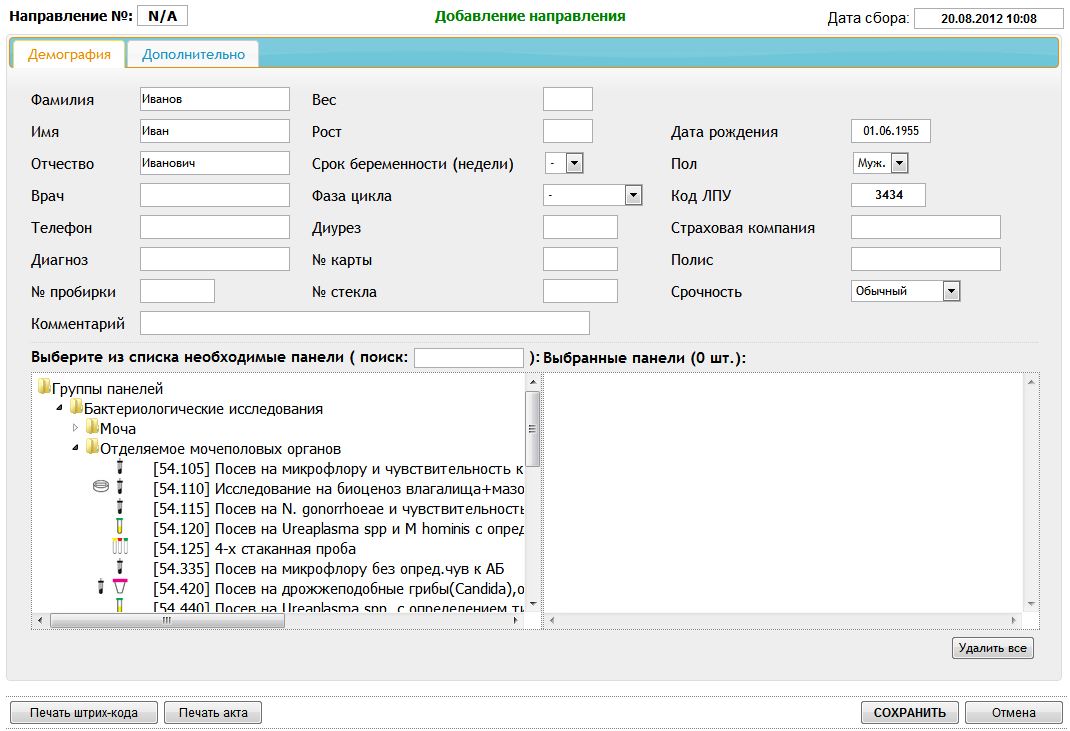
Task: Click the Врач input field
Action: [215, 195]
